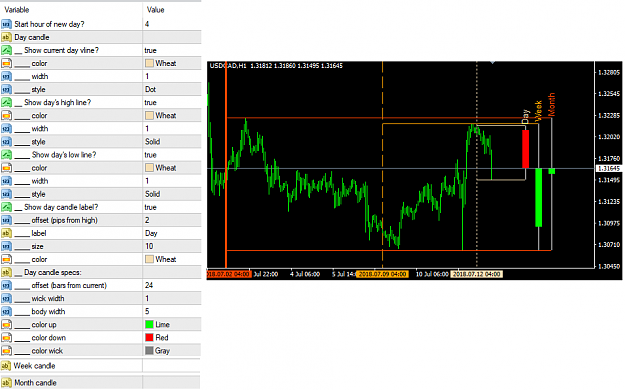The width and height of the screenshot is (625, 390).
Task: Select the Gray color swatch
Action: [x=149, y=351]
